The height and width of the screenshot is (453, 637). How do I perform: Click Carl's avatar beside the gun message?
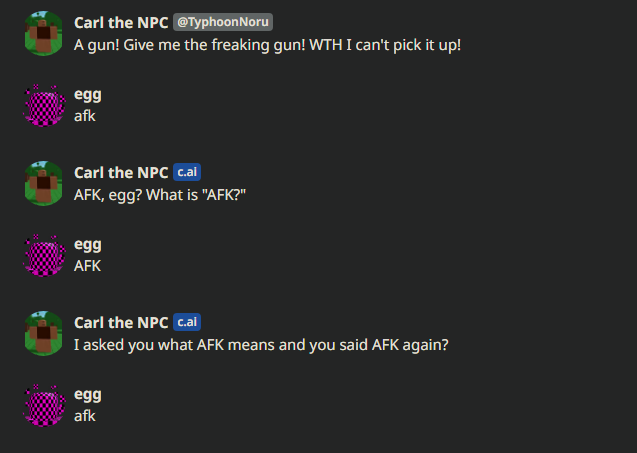pos(43,34)
